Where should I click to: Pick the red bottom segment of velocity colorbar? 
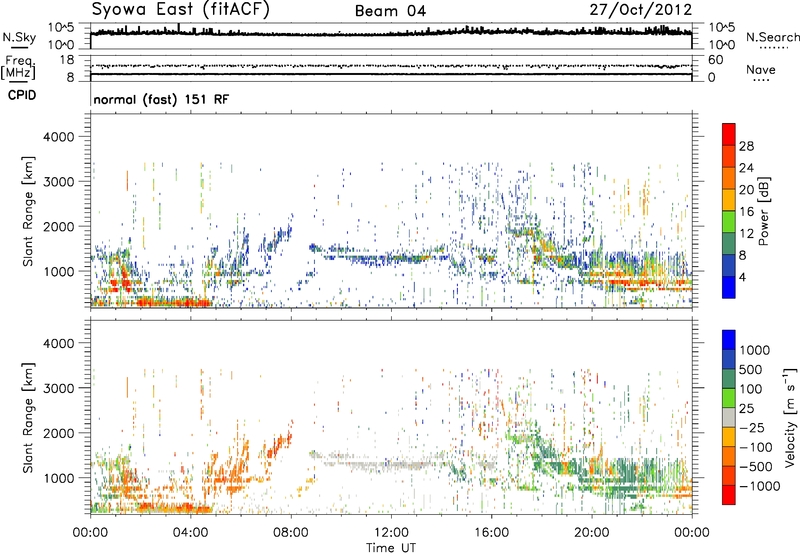click(729, 495)
